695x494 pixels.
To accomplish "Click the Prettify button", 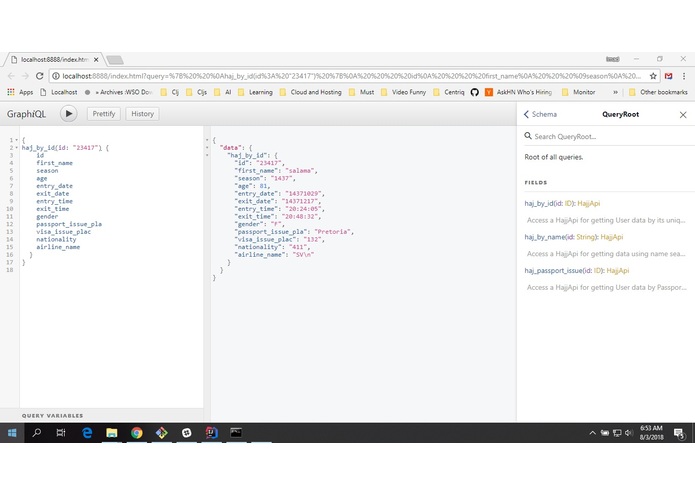I will 104,114.
